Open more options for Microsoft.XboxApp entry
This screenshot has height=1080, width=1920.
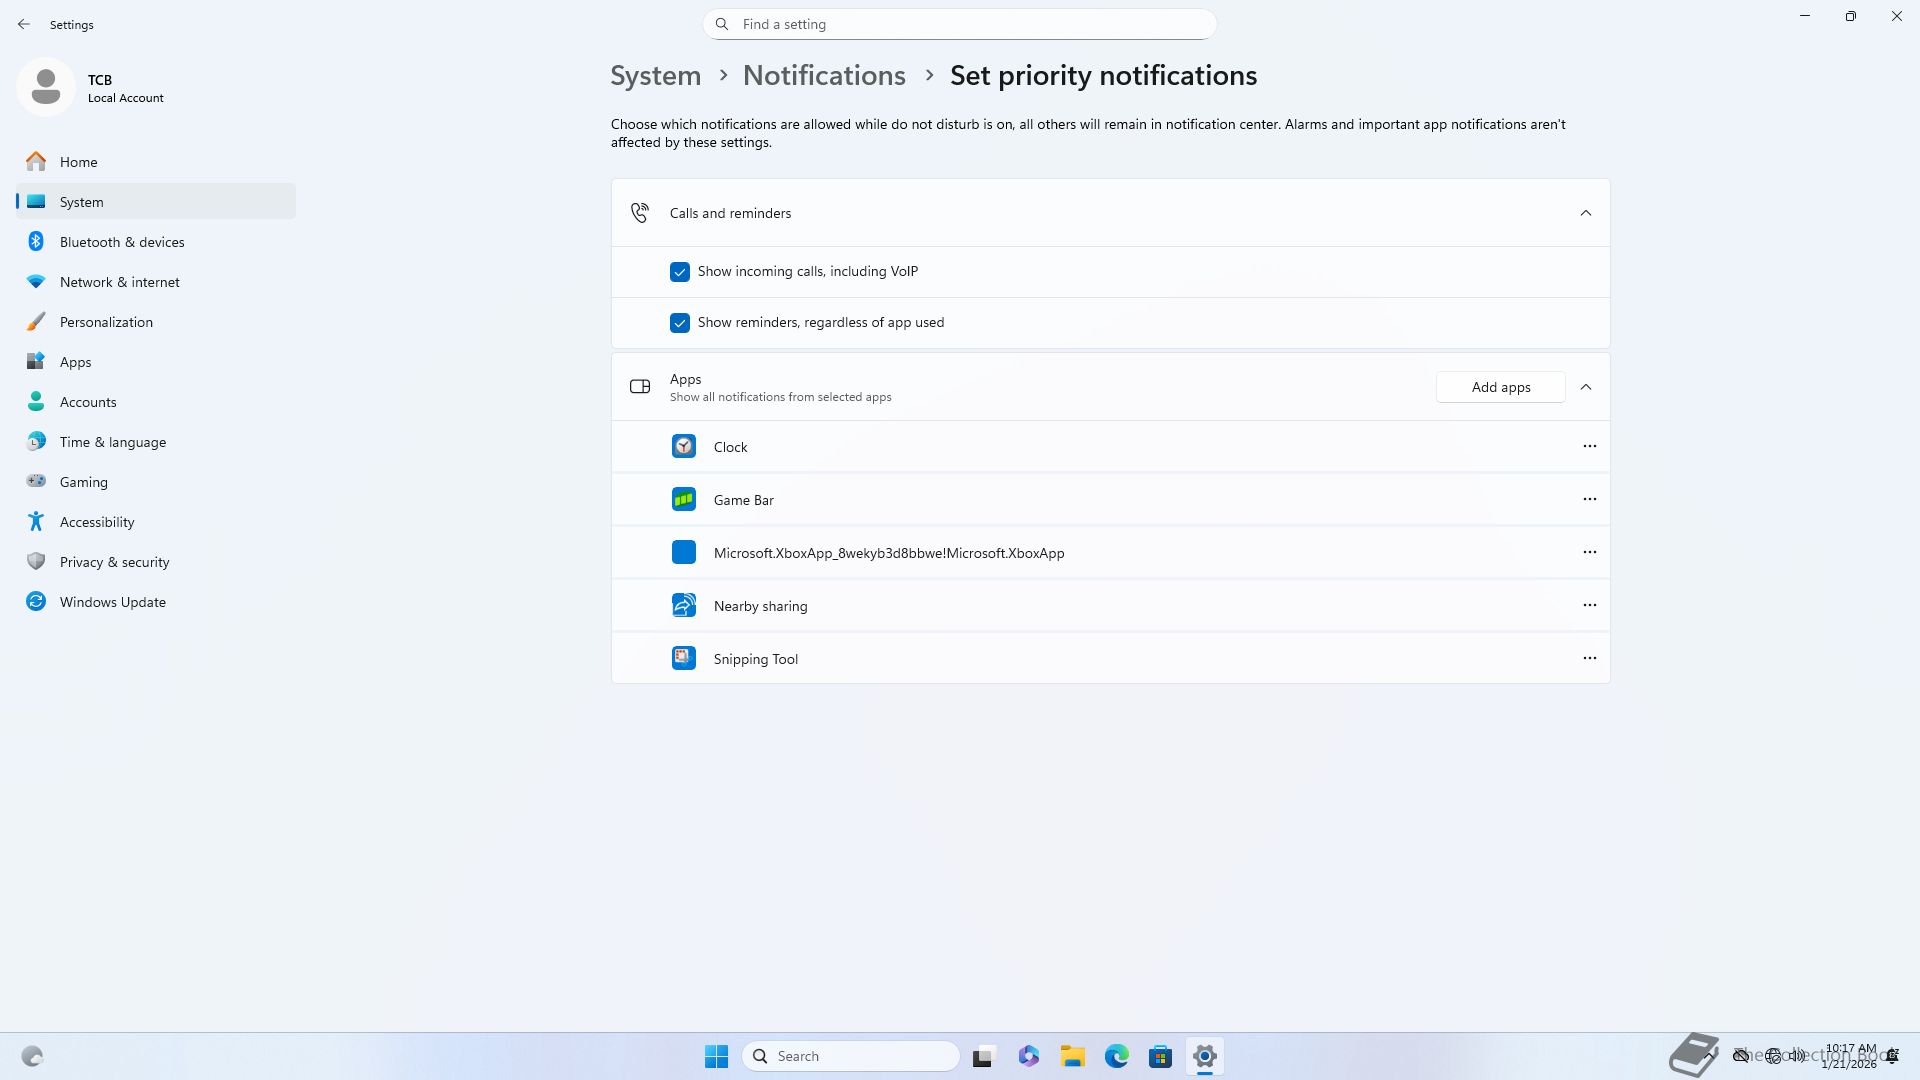1589,552
